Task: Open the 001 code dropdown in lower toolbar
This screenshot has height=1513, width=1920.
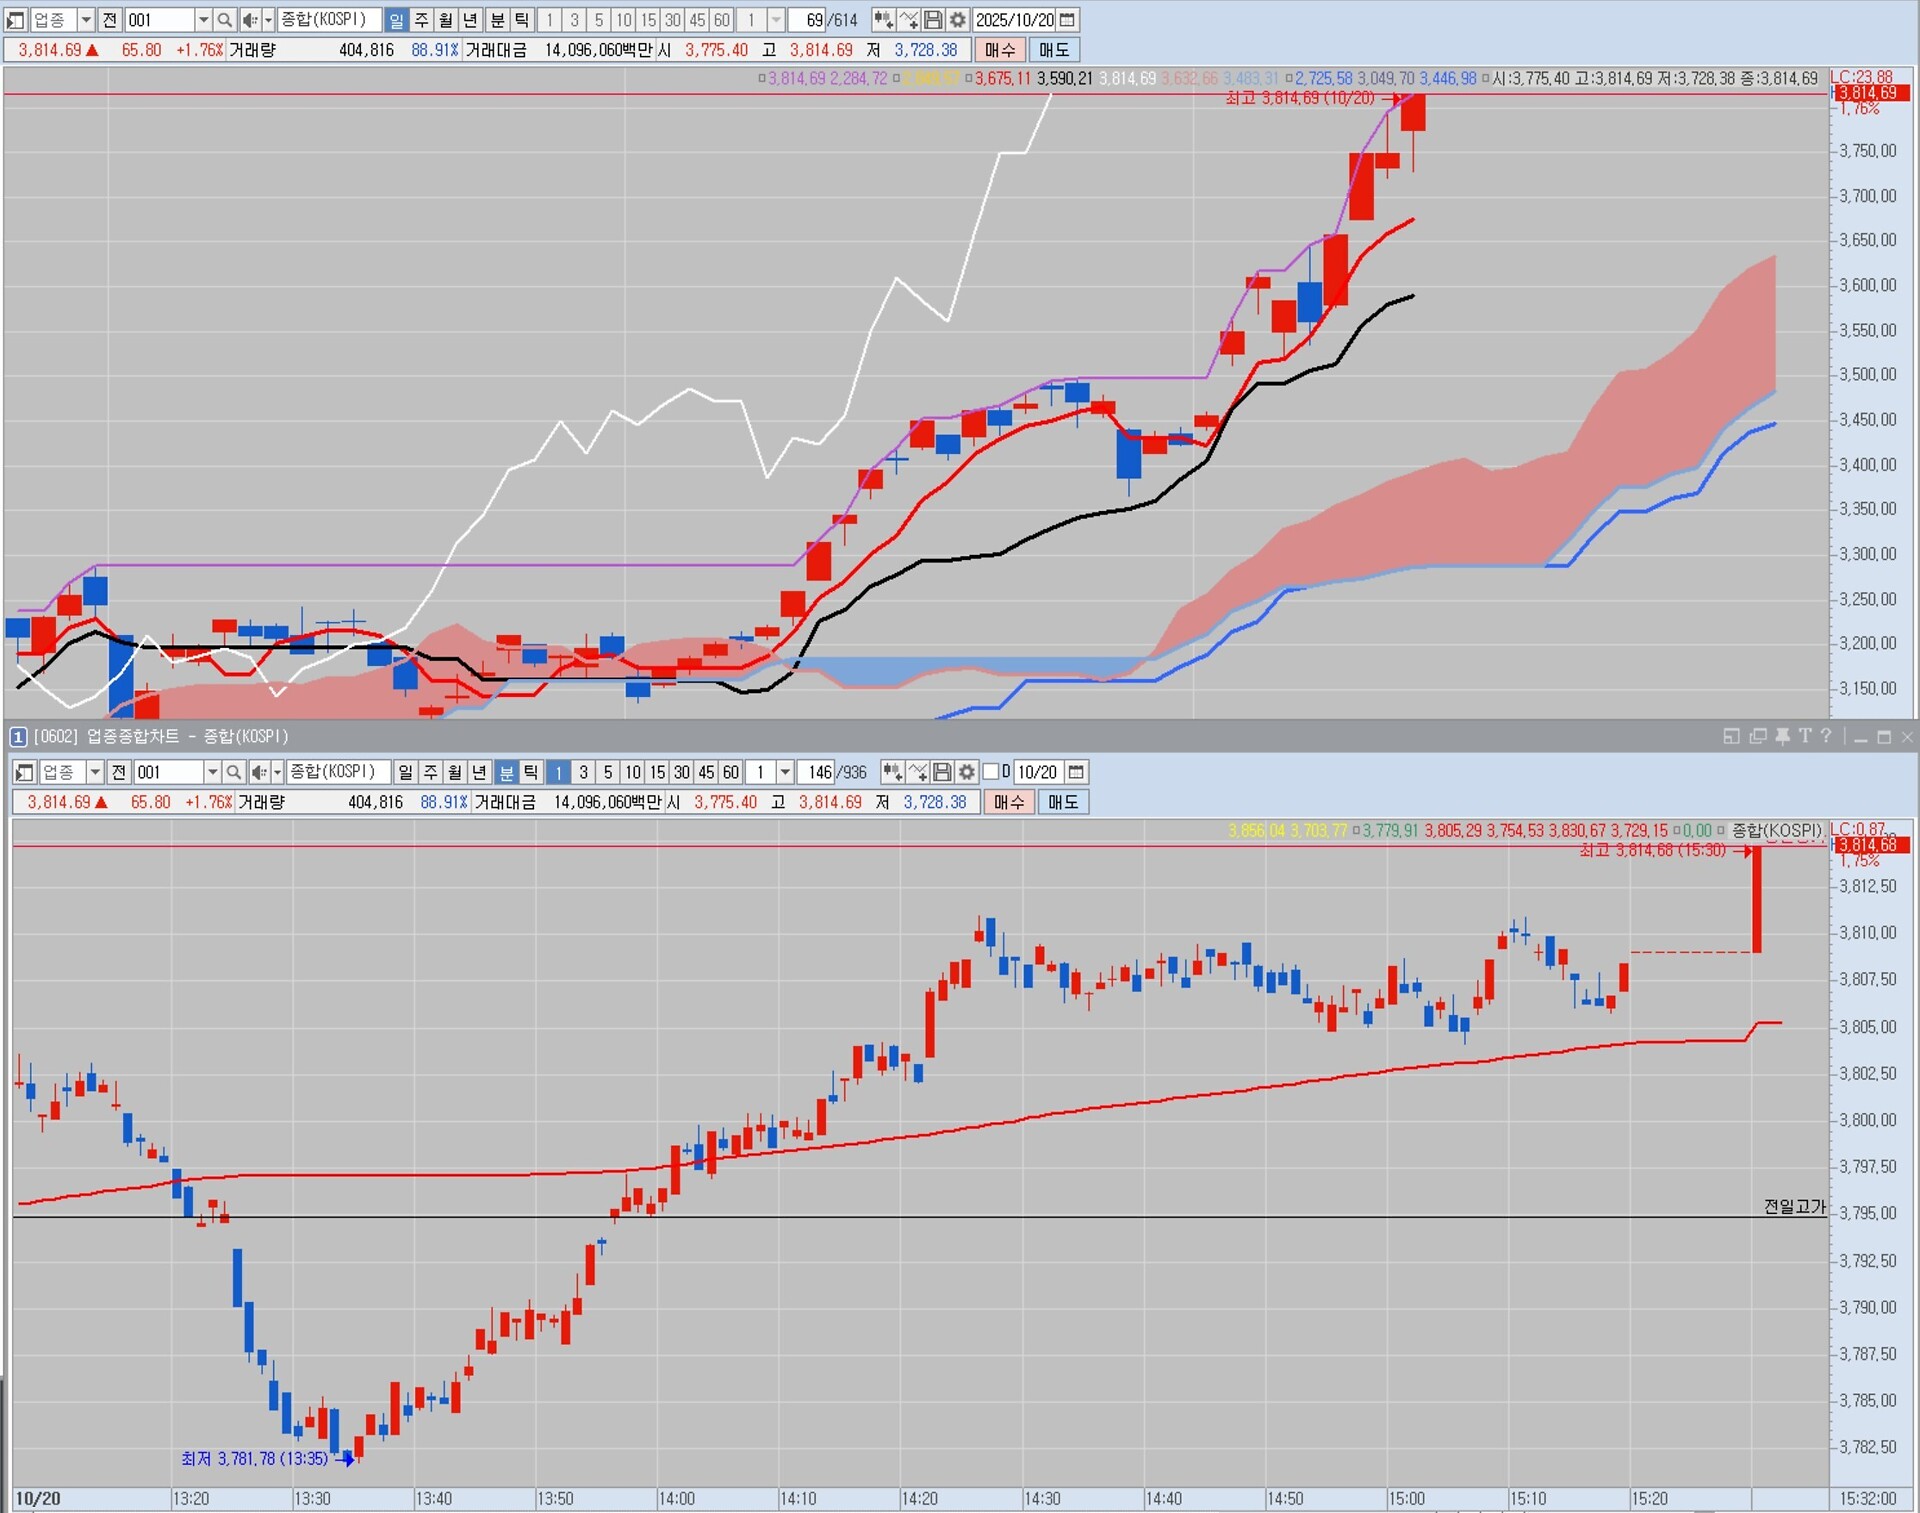Action: [212, 772]
